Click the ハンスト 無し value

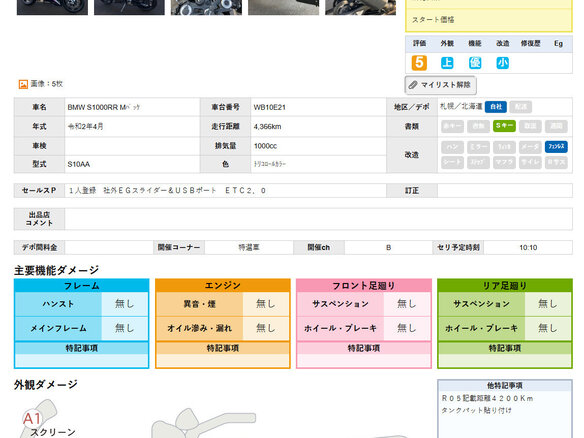click(x=124, y=304)
